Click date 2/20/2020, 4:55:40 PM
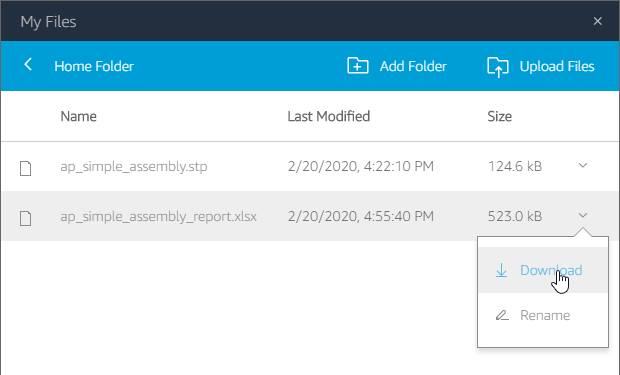This screenshot has width=620, height=375. 361,216
